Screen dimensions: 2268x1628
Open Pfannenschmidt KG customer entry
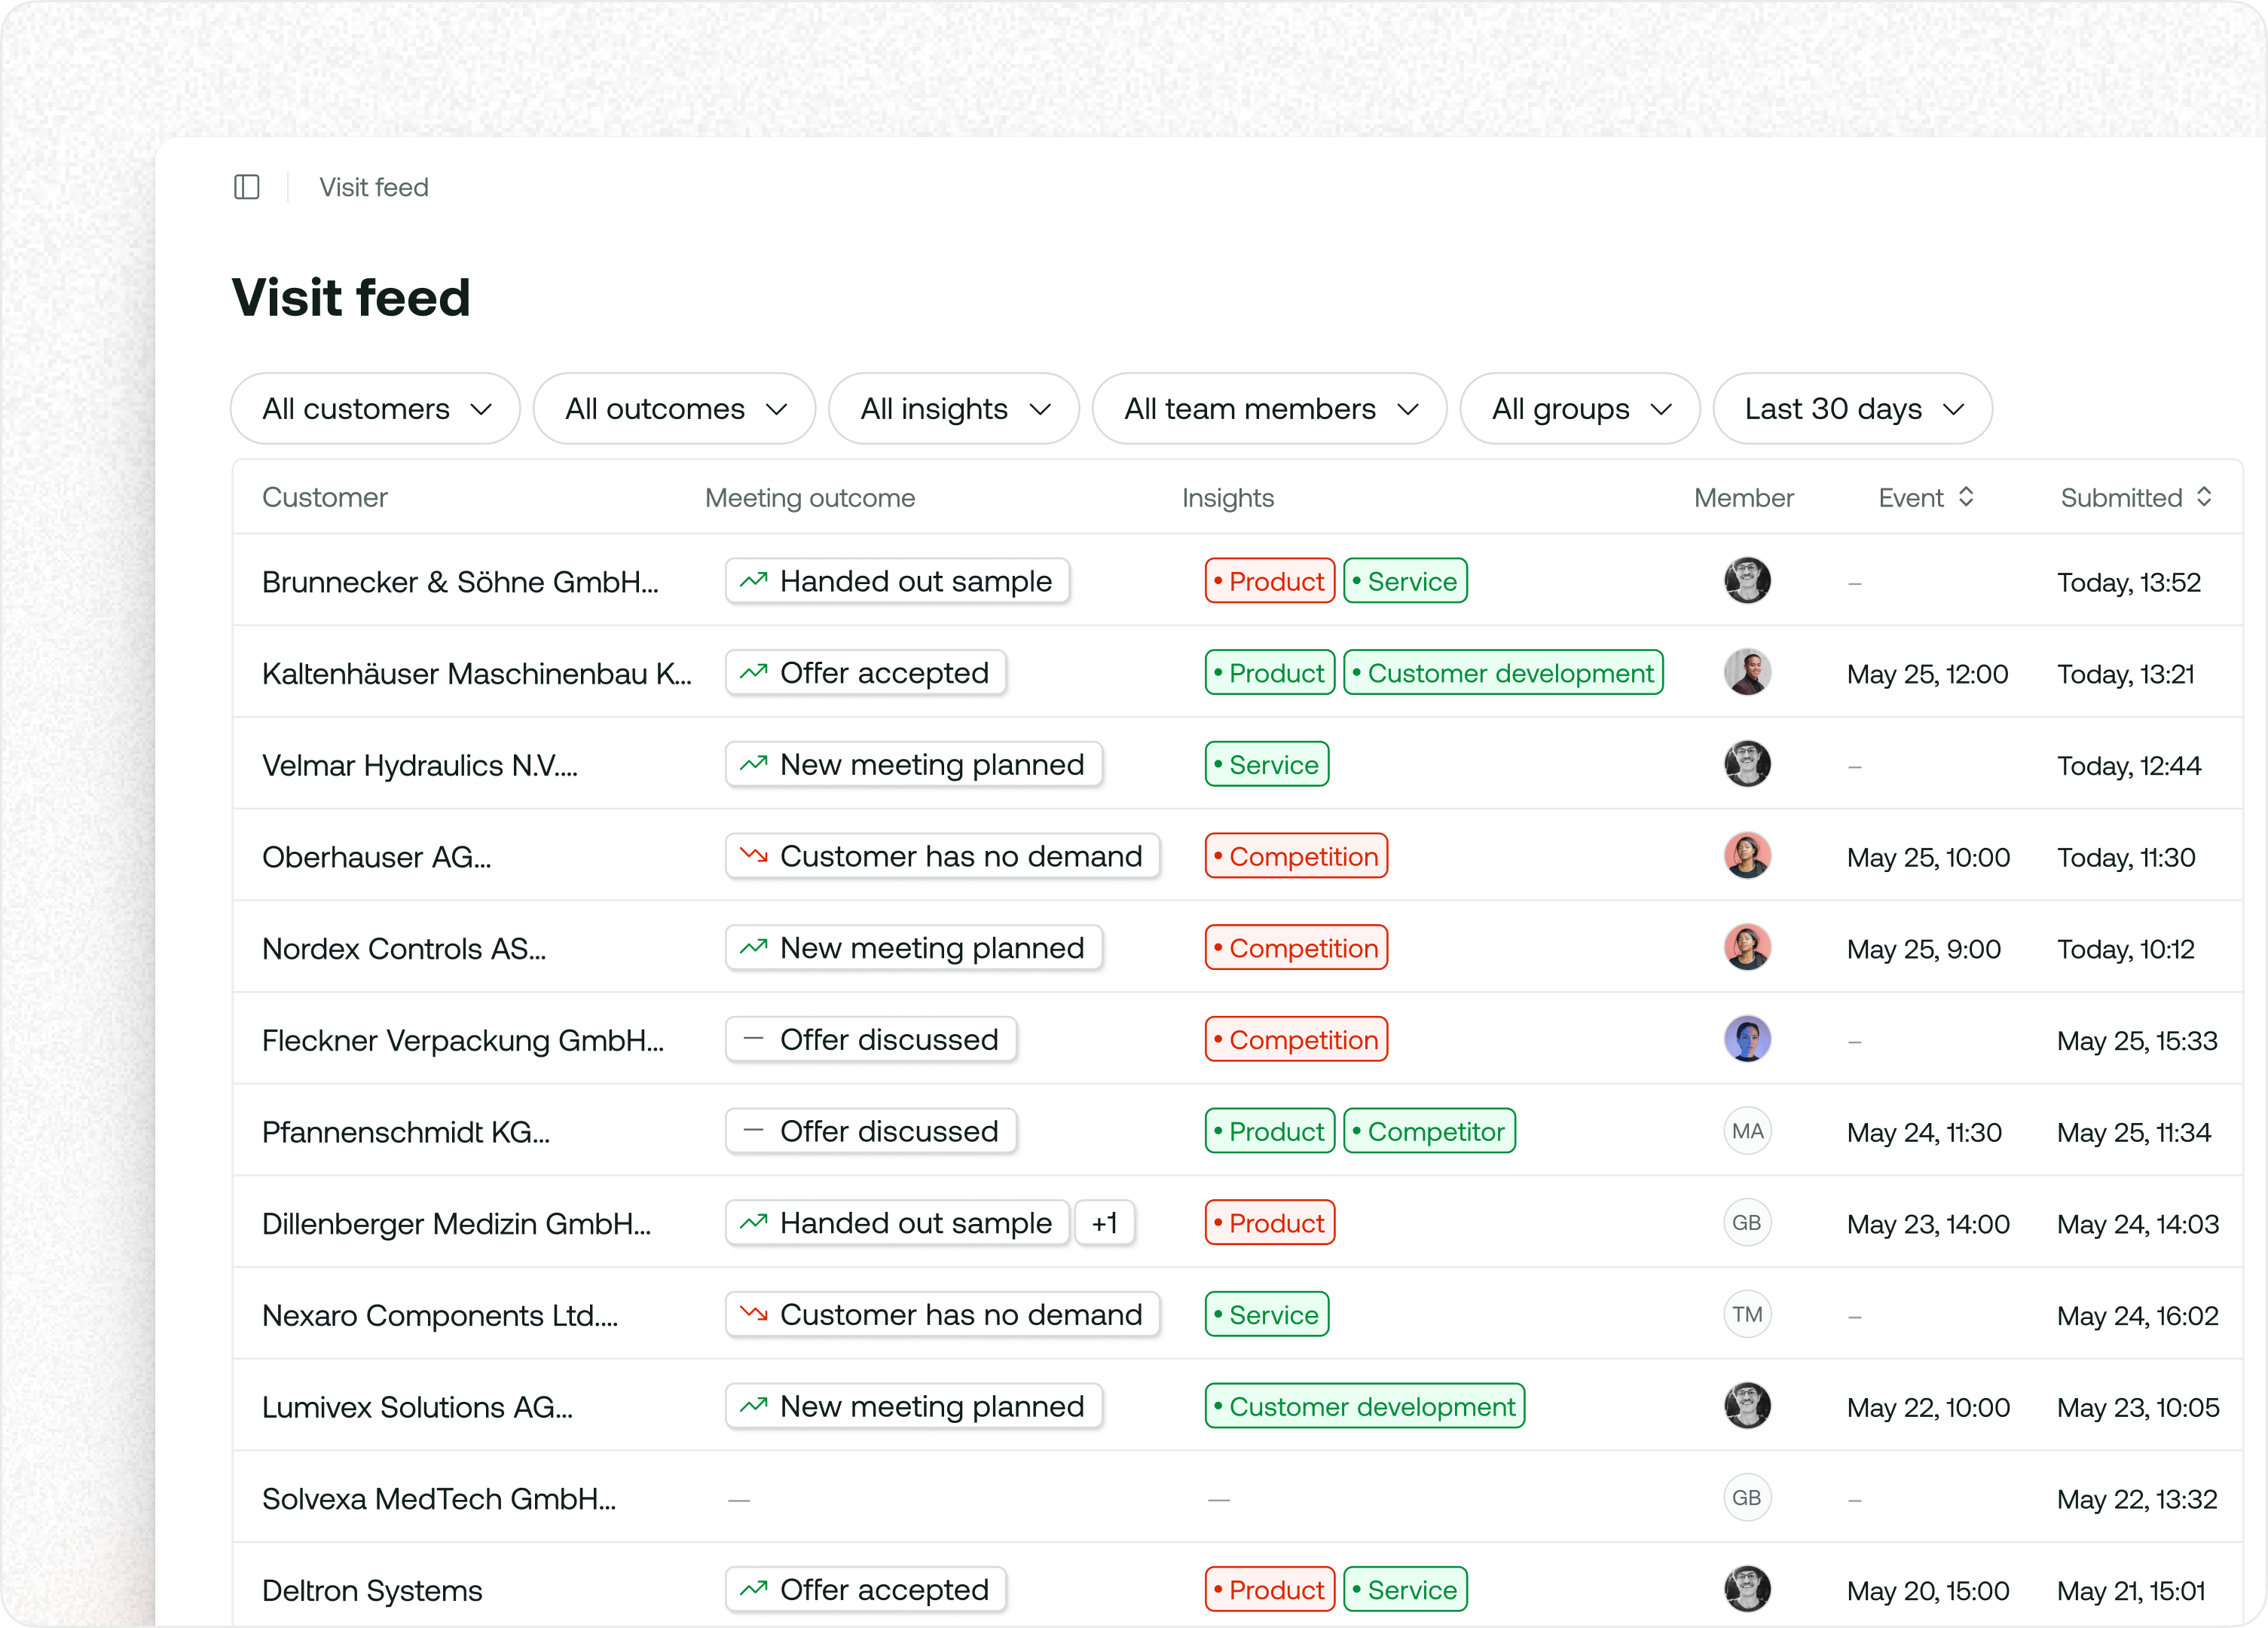tap(406, 1132)
